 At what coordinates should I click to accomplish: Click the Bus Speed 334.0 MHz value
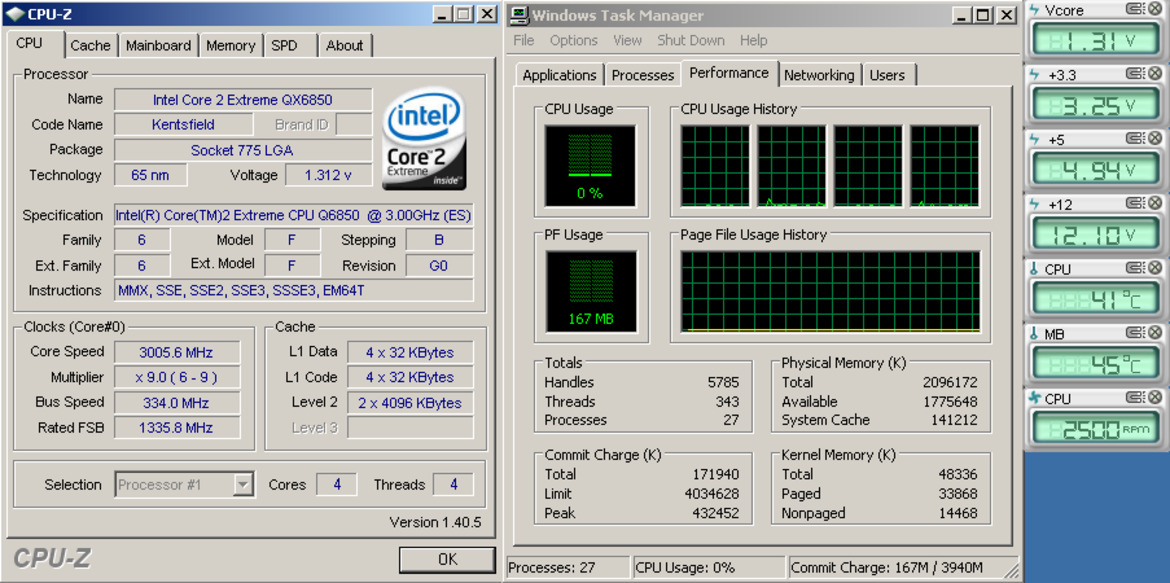click(x=177, y=403)
